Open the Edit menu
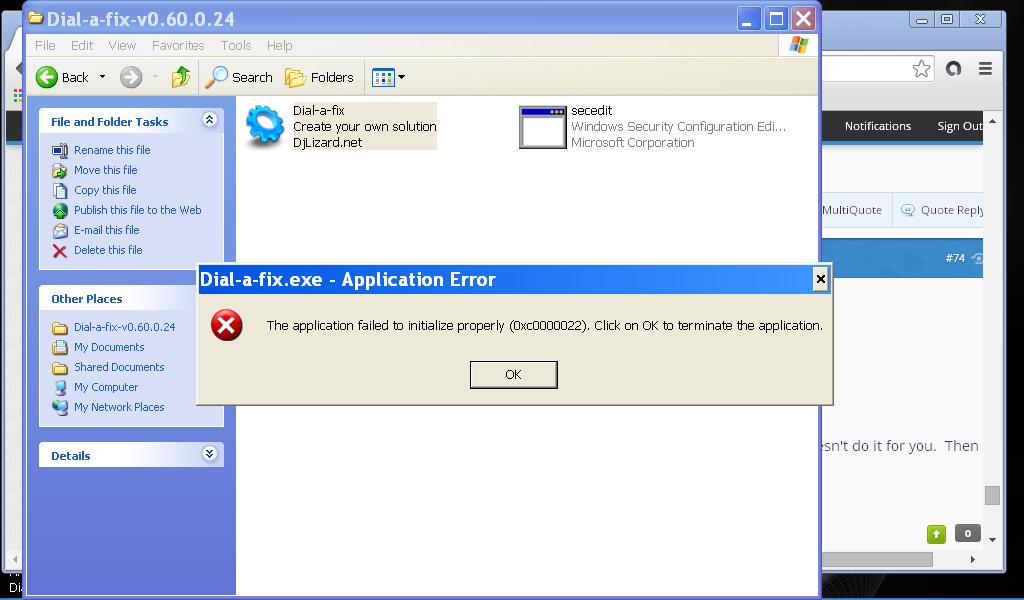The image size is (1024, 600). [82, 46]
